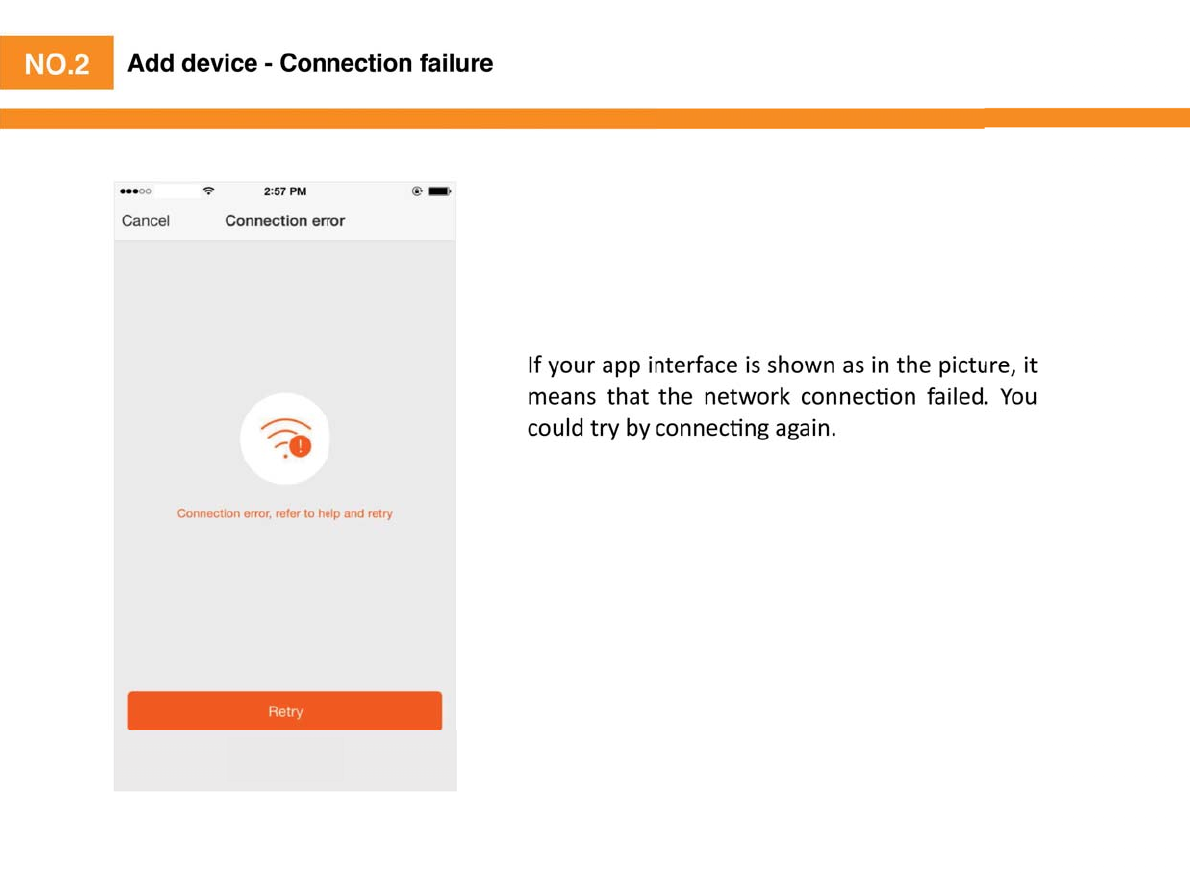Tap Cancel in the navigation bar
This screenshot has height=894, width=1190.
pyautogui.click(x=146, y=221)
